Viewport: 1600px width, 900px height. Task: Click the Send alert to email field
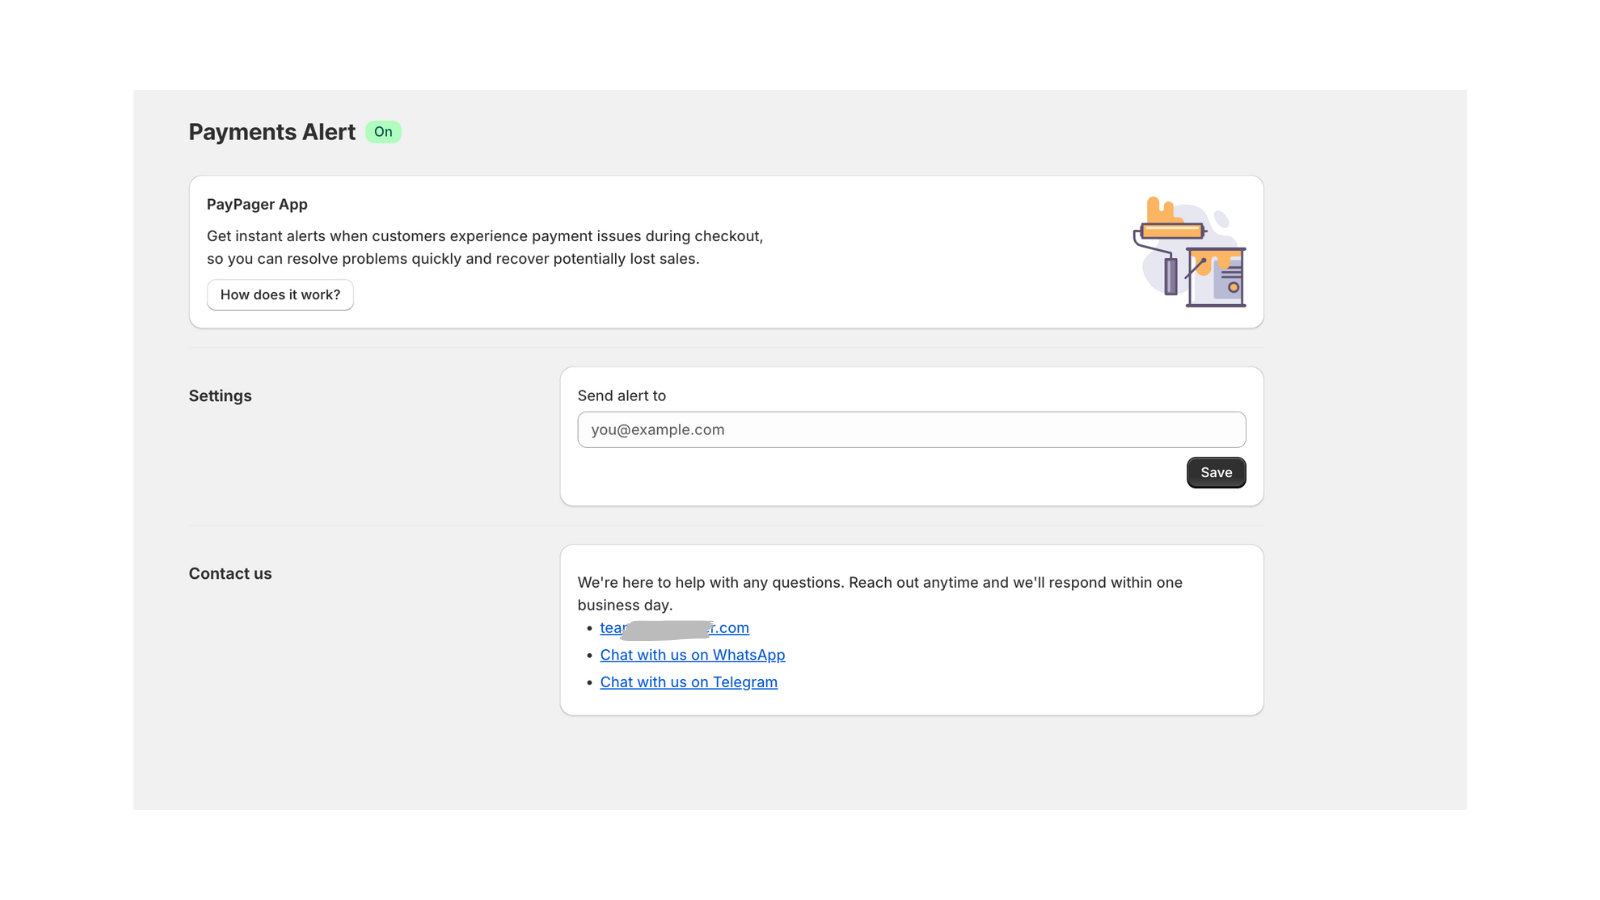coord(911,429)
